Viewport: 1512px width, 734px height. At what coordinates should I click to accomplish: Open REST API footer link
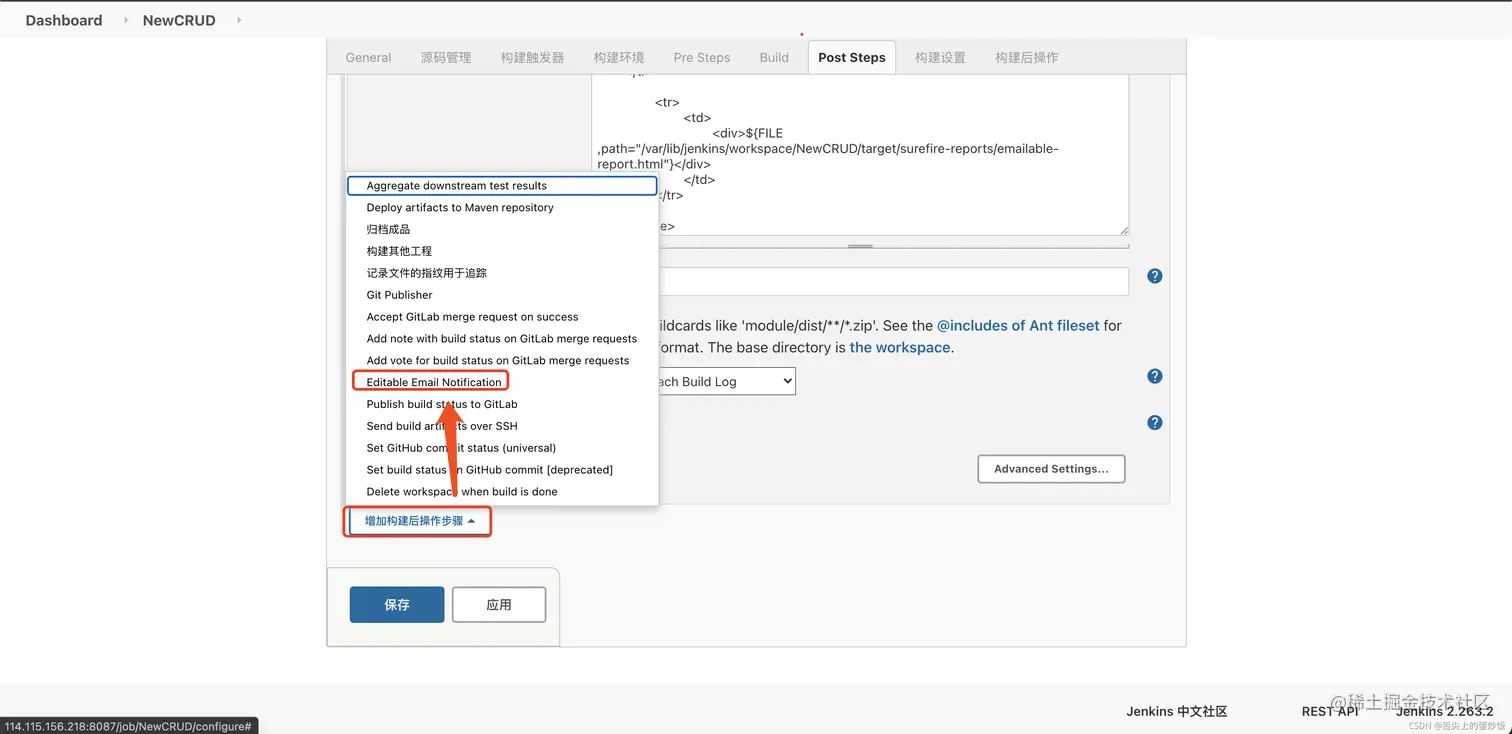[1330, 711]
